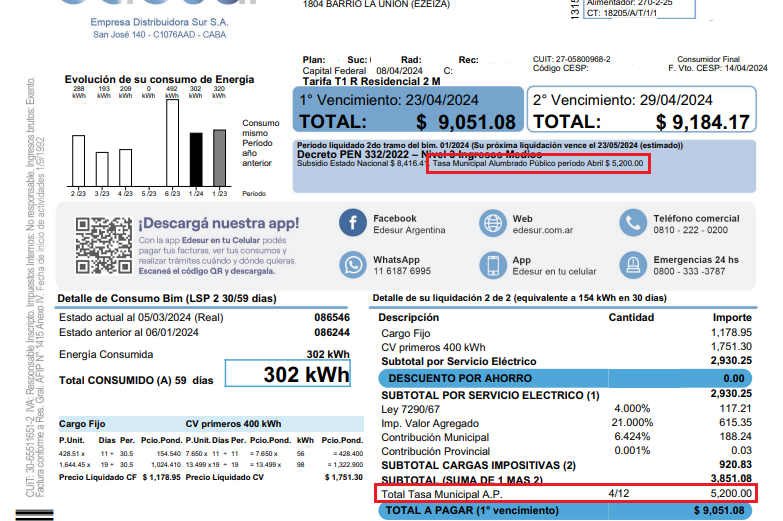Click the WhatsApp icon
The height and width of the screenshot is (521, 783).
point(353,265)
